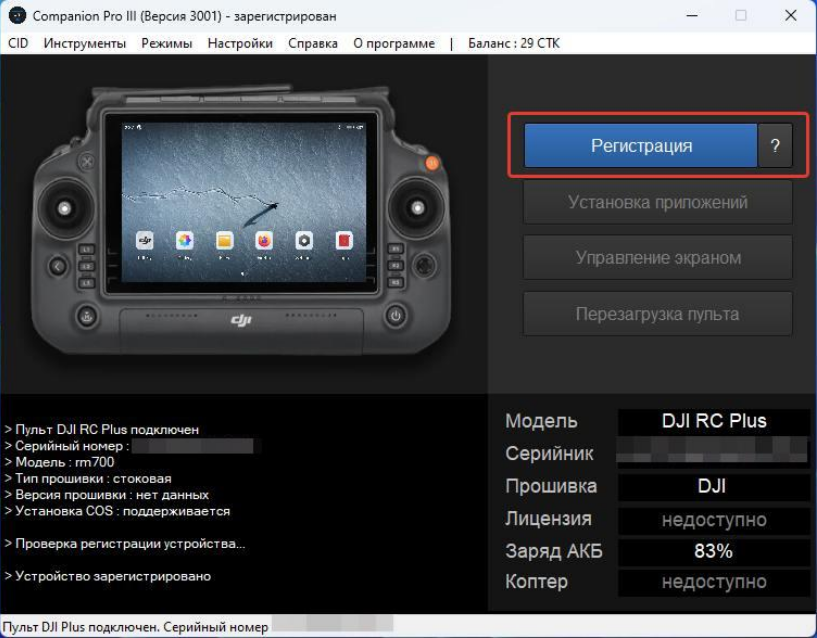The width and height of the screenshot is (817, 638).
Task: Click the orange button on the controller
Action: (432, 163)
